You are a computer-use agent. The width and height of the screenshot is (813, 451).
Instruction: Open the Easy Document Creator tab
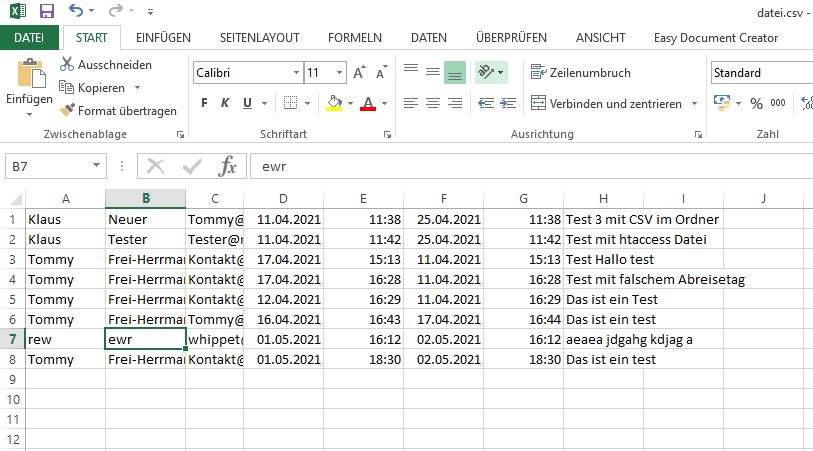coord(716,38)
